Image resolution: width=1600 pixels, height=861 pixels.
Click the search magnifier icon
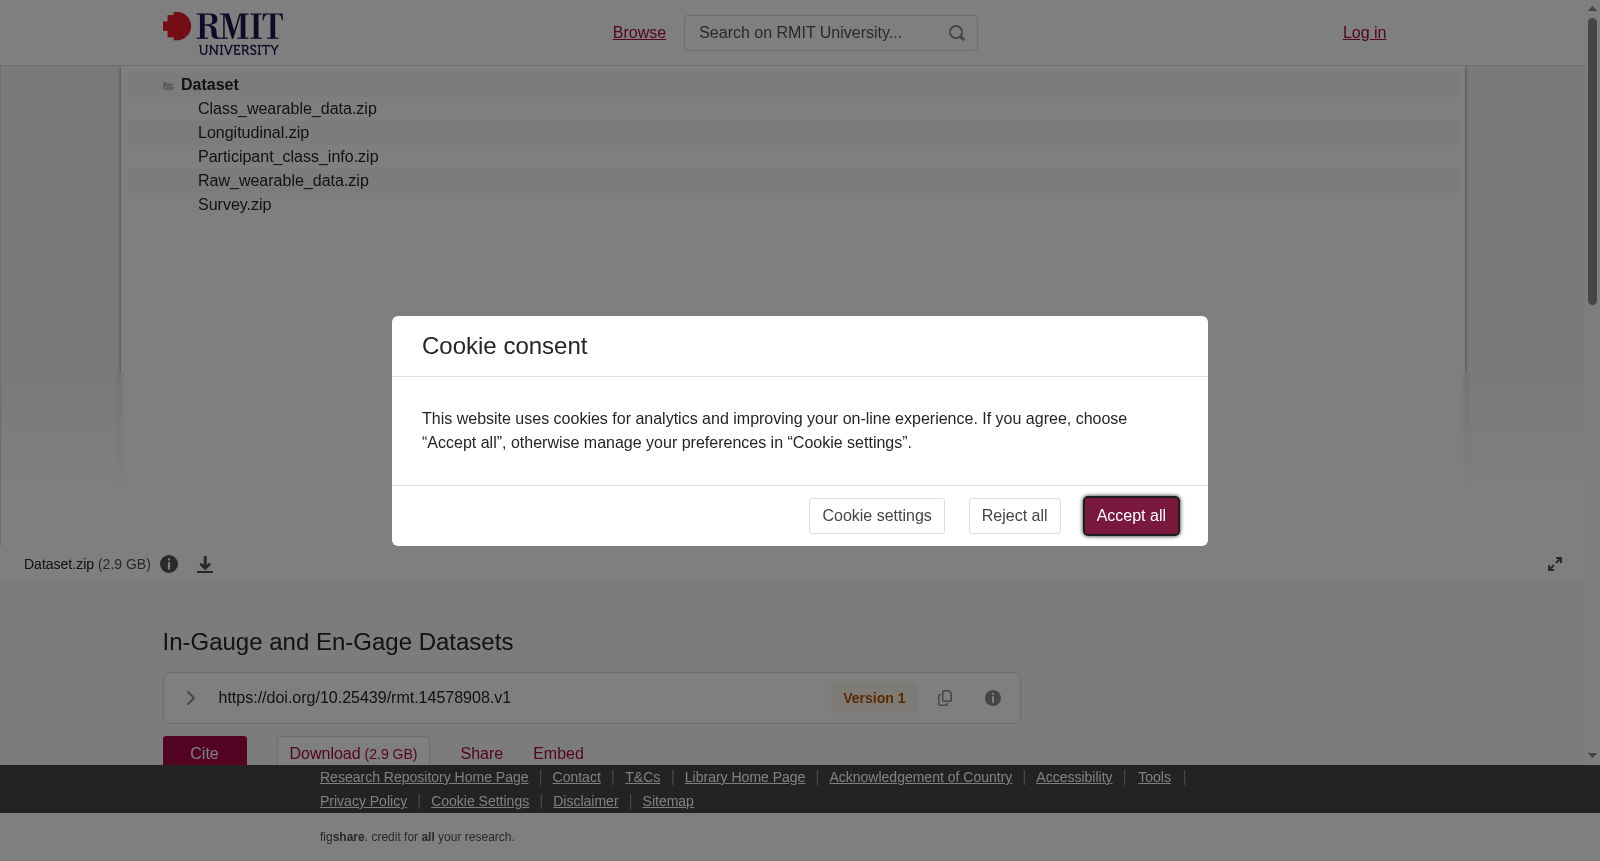(x=957, y=33)
